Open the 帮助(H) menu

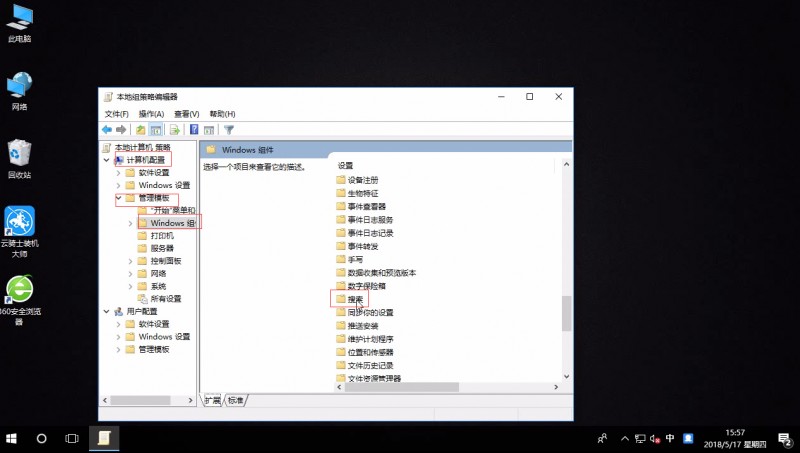tap(222, 114)
